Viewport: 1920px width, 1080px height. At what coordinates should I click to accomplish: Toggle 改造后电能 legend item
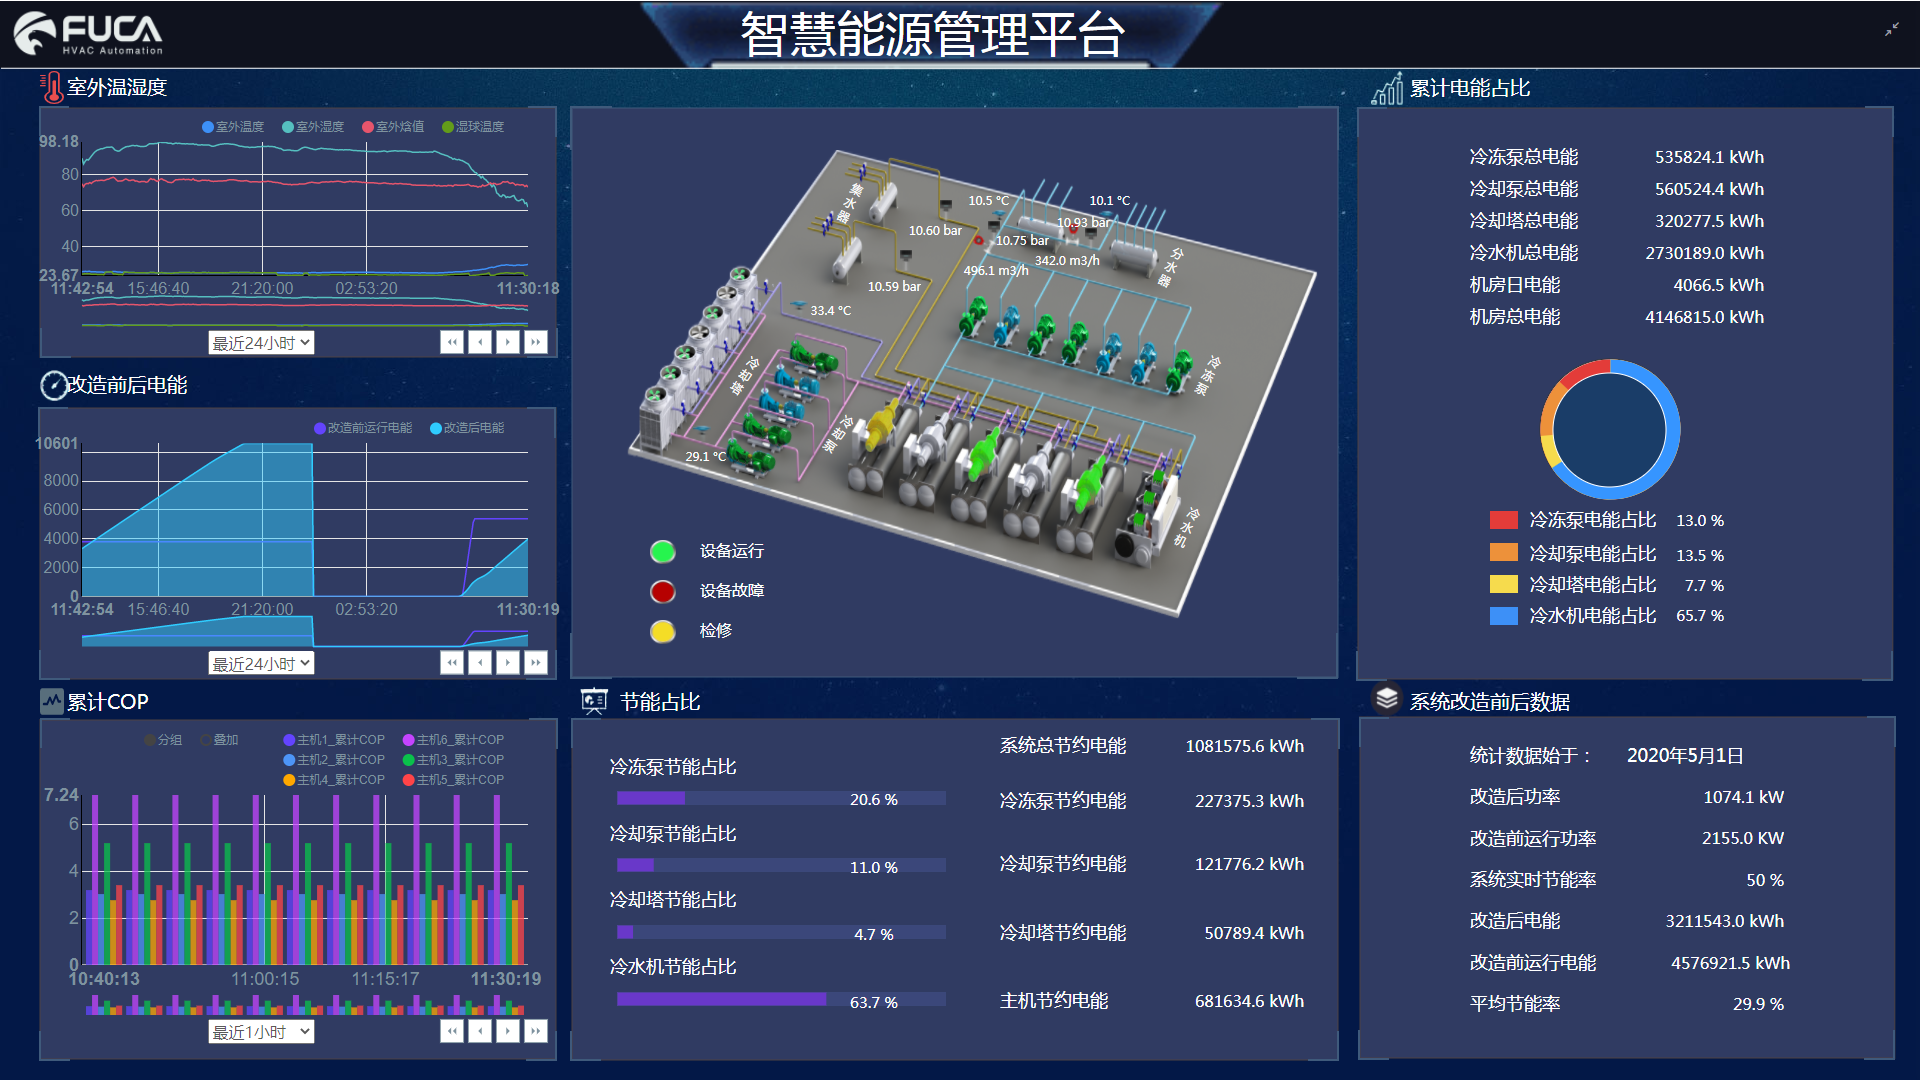[x=467, y=428]
